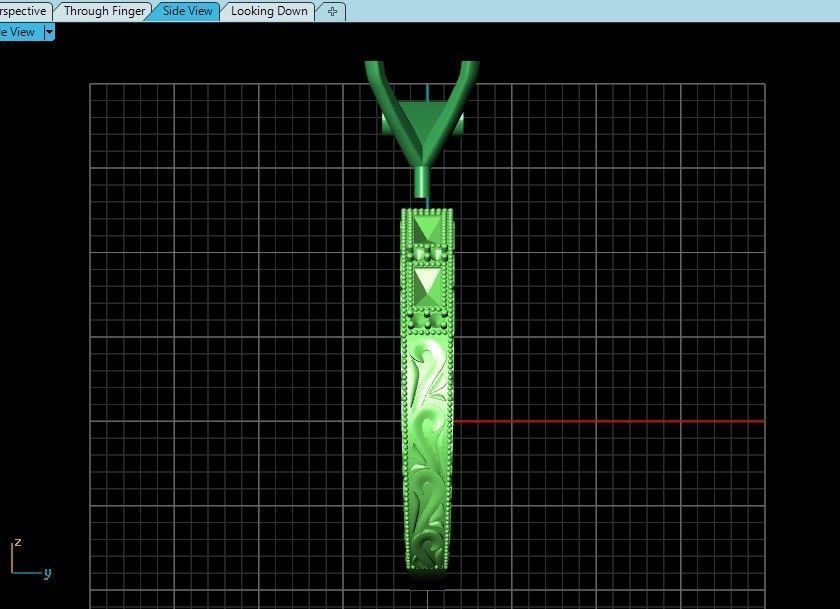Open the Through Finger view tab
Viewport: 840px width, 609px height.
(104, 11)
